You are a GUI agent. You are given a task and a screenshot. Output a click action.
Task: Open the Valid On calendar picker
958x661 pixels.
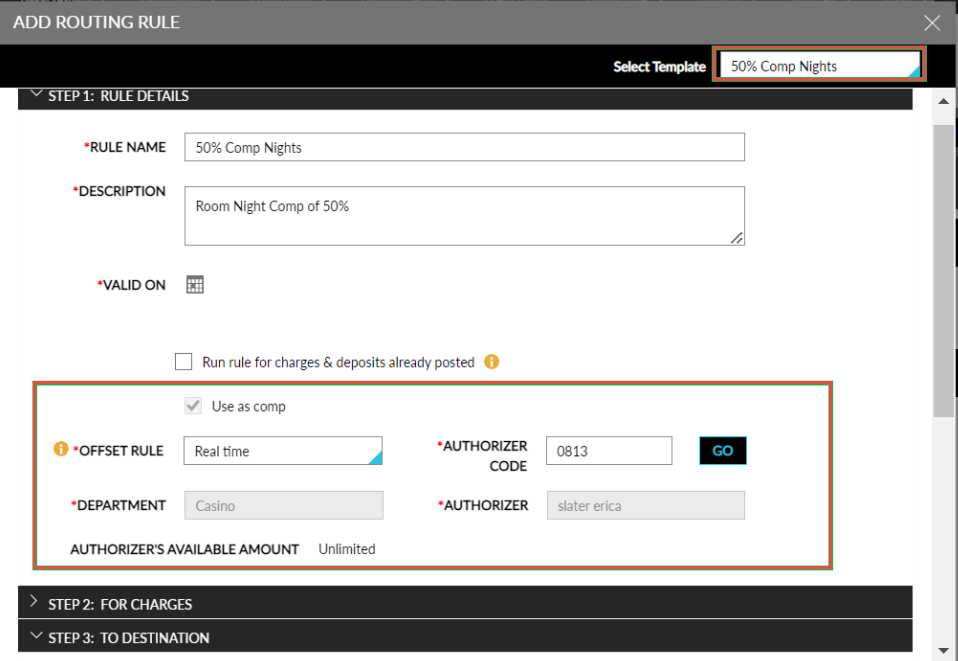pos(194,284)
